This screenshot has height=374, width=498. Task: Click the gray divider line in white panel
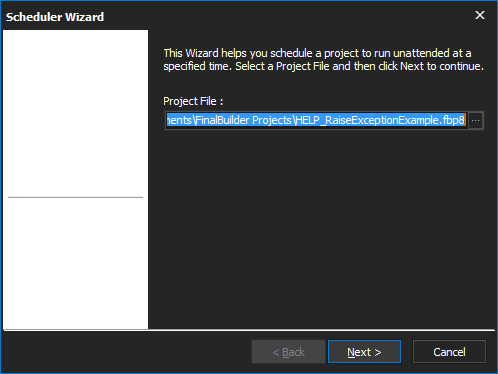pos(75,197)
